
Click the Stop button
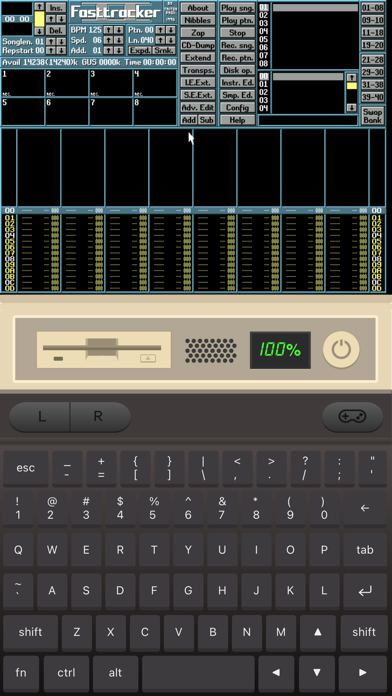coord(238,33)
